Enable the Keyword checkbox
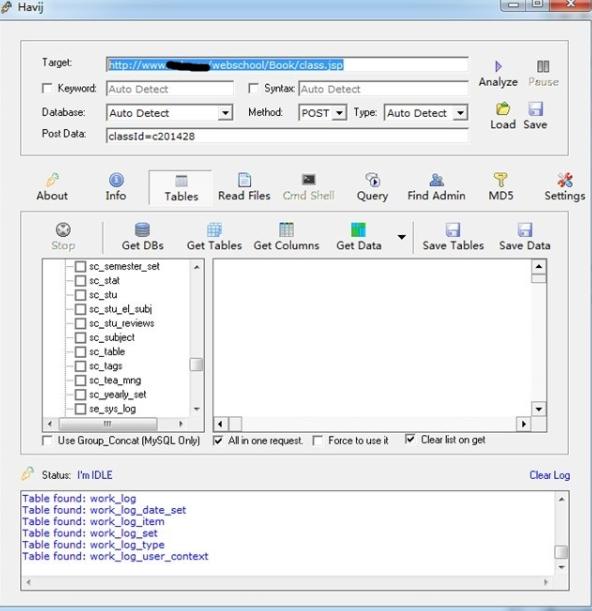This screenshot has width=592, height=611. click(x=47, y=88)
